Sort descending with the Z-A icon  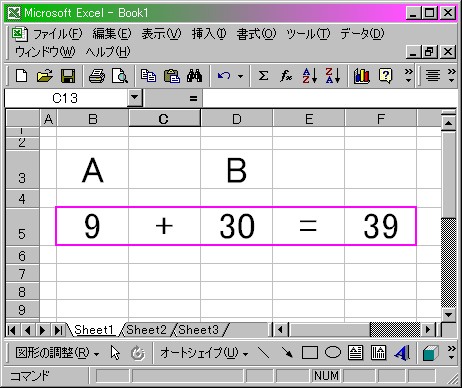point(333,76)
